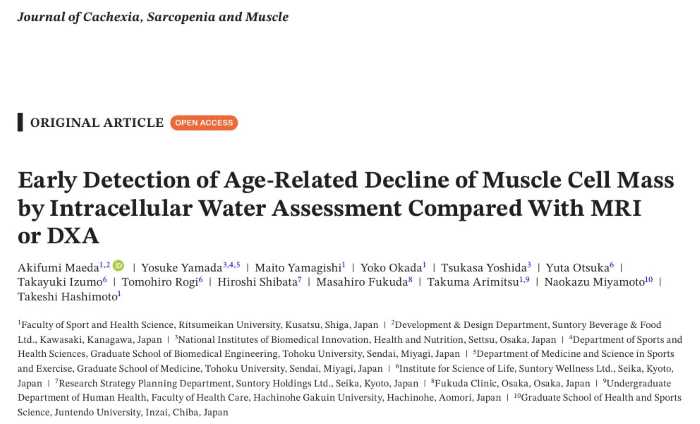Click the ORIGINAL ARTICLE section label
The width and height of the screenshot is (700, 424).
pos(97,123)
